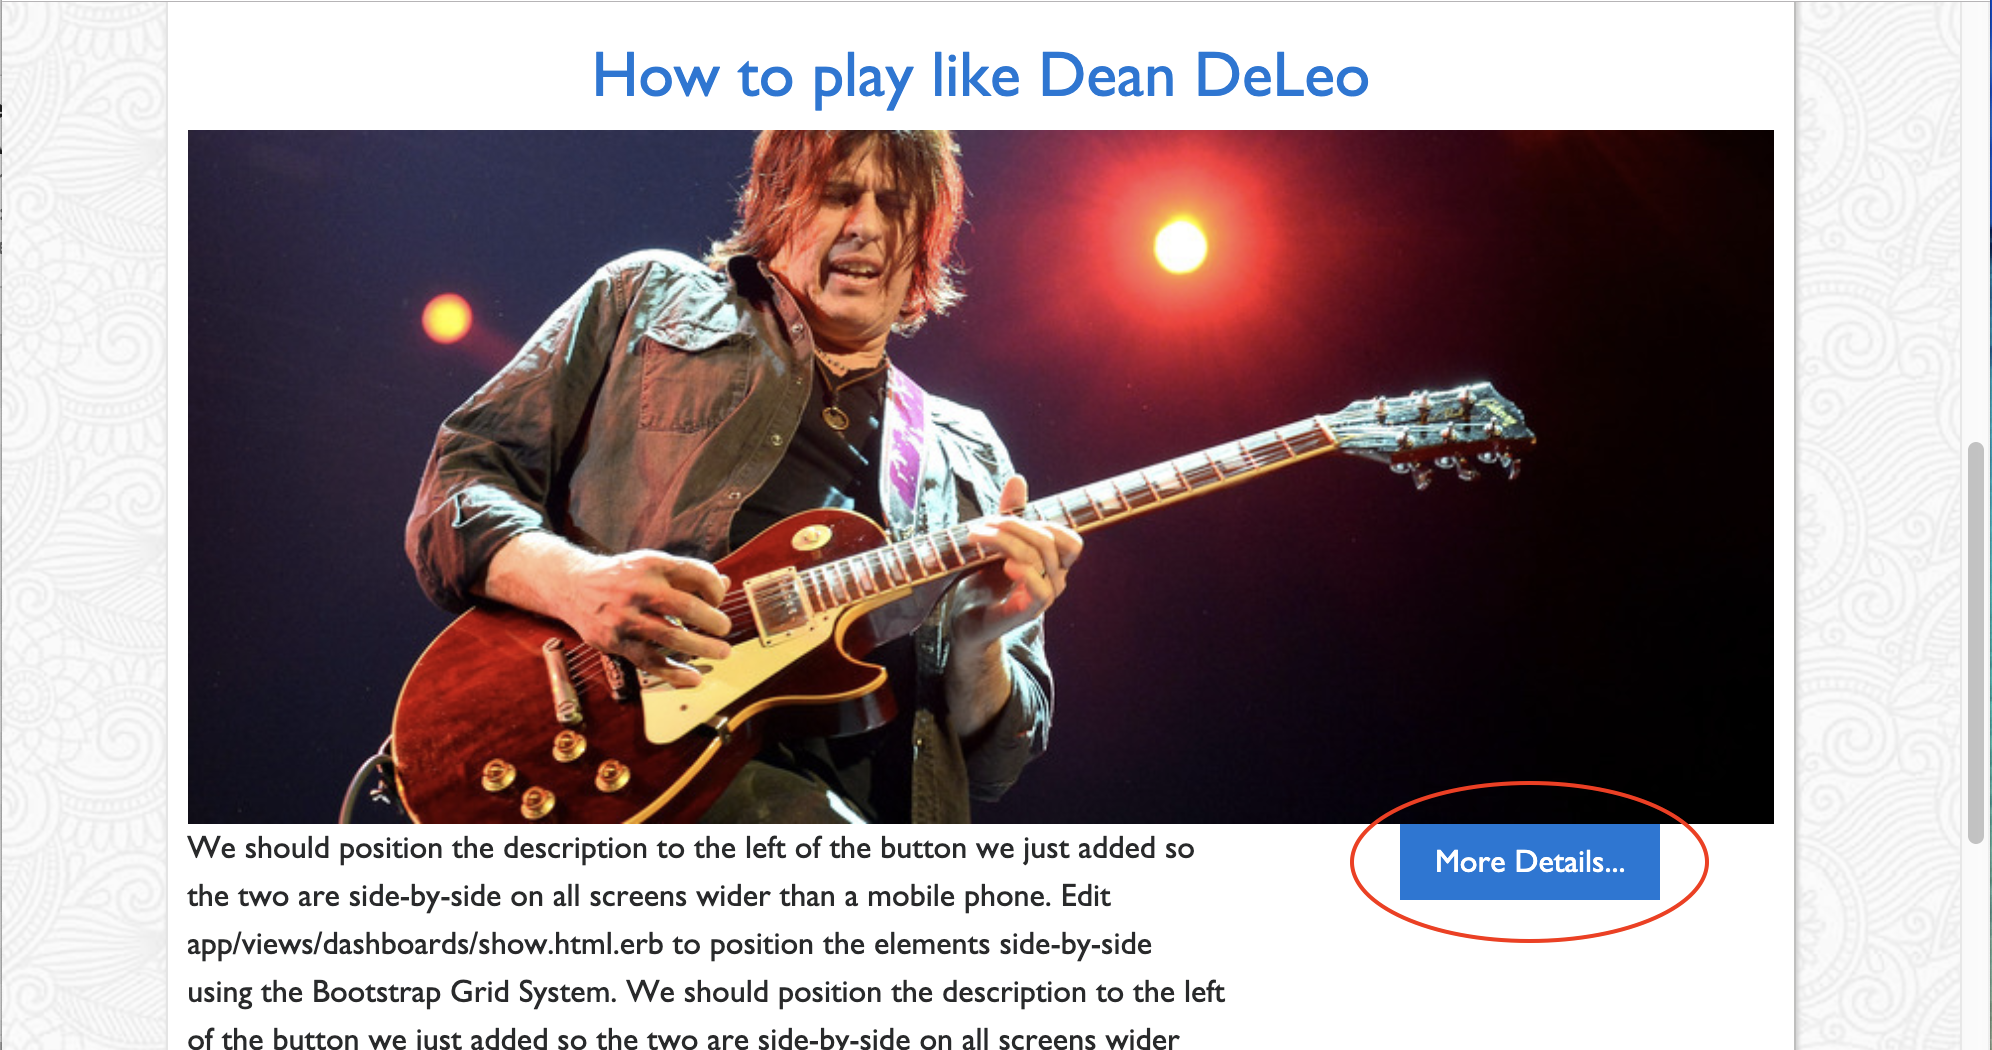Click the name 'DeLeo' in the heading
The height and width of the screenshot is (1050, 1992).
coord(1282,76)
